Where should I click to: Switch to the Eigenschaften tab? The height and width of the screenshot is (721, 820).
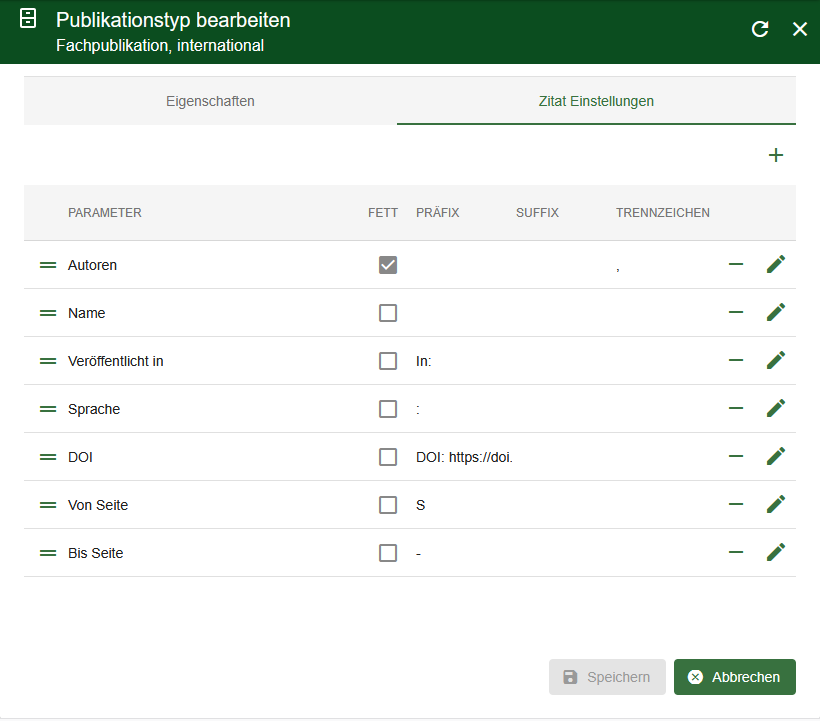(210, 101)
